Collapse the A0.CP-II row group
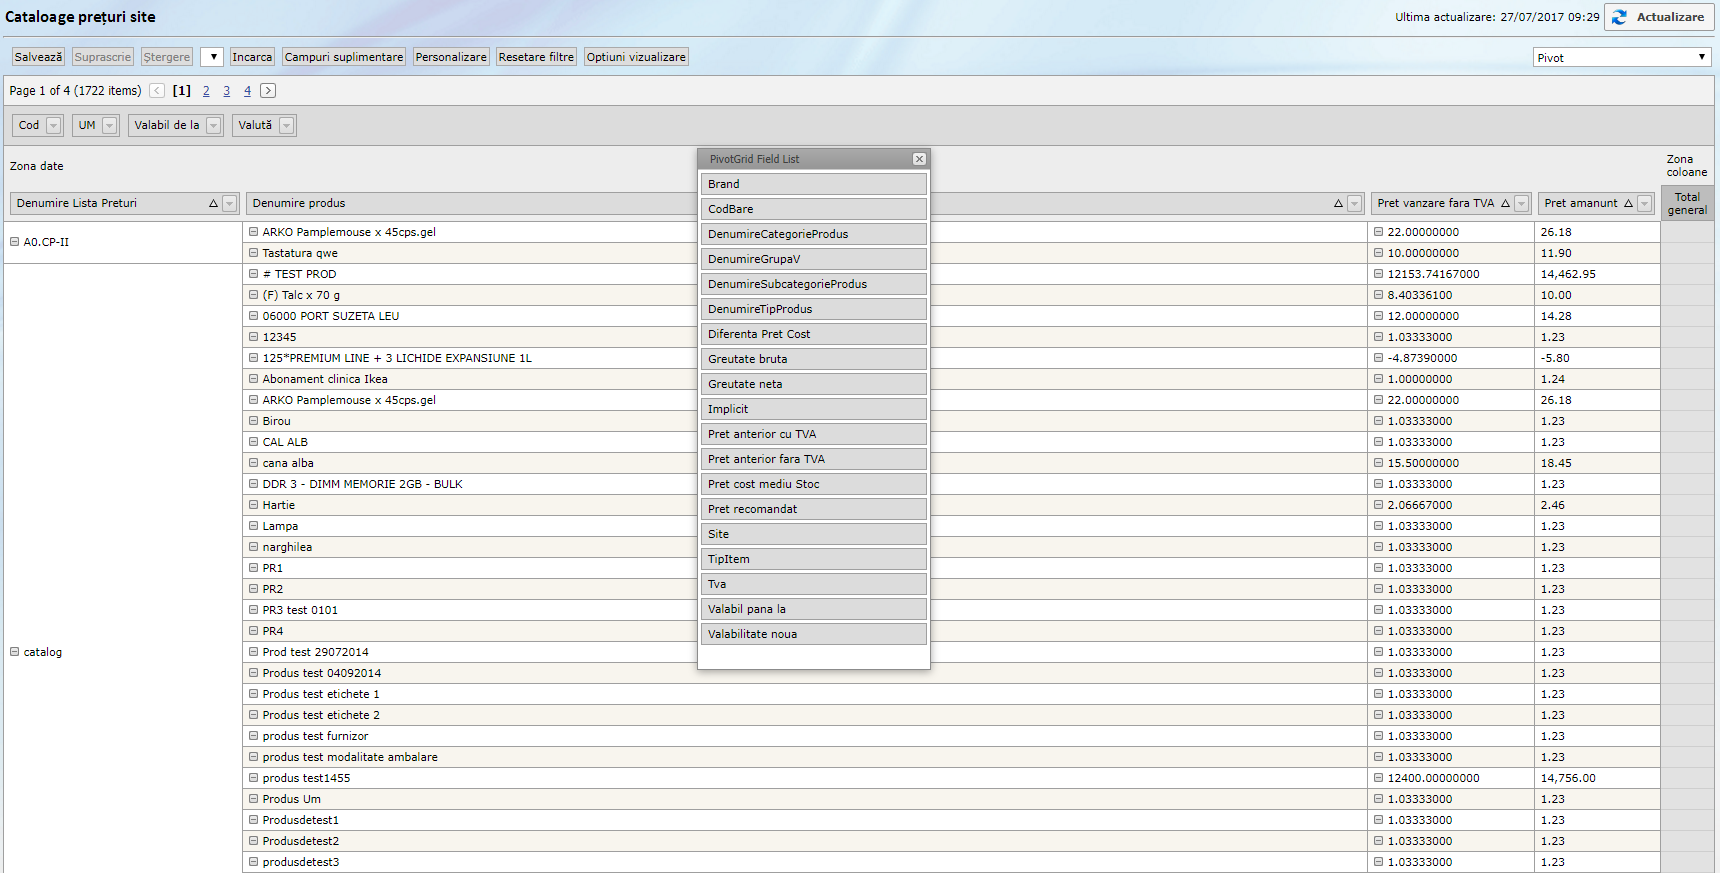1720x873 pixels. pyautogui.click(x=15, y=242)
